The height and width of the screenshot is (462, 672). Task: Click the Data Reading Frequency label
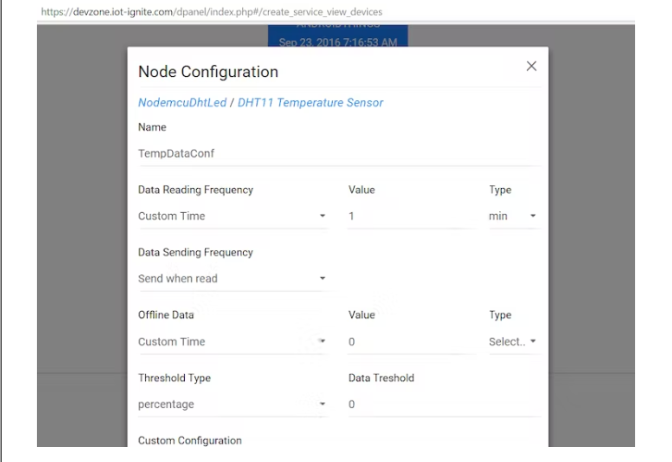click(195, 190)
